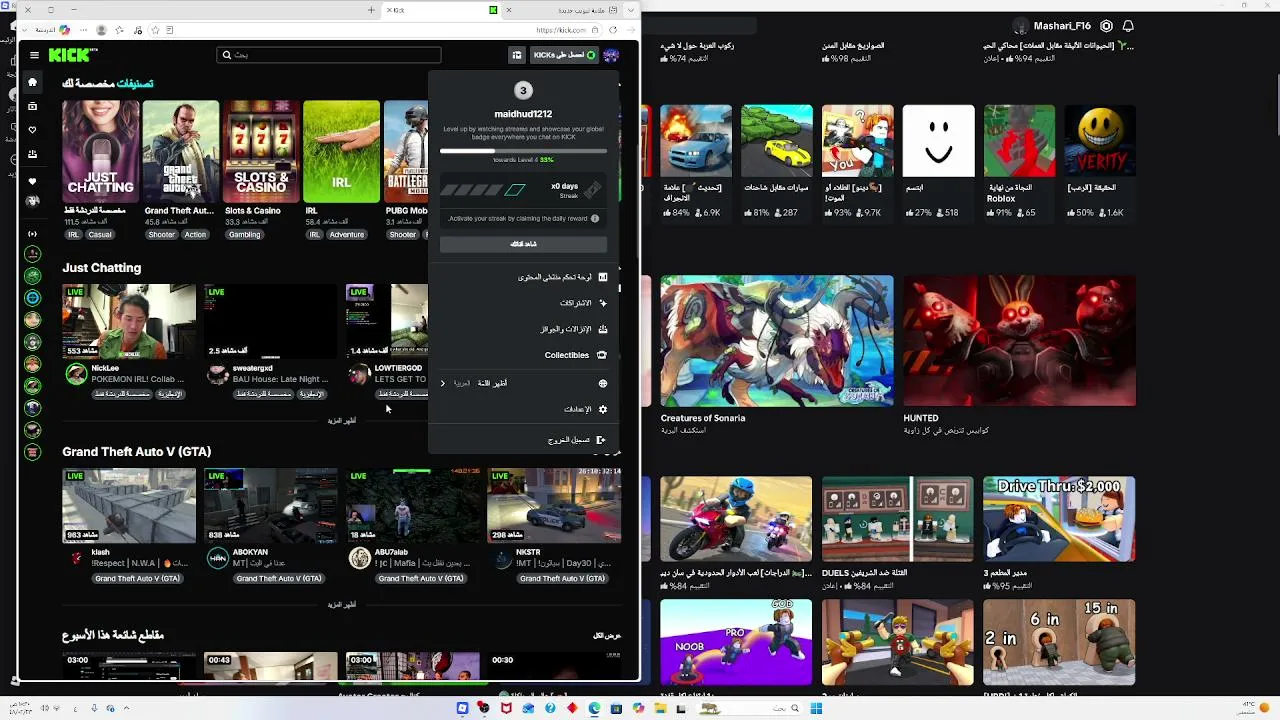
Task: Click the Grand Theft Auto V (GTA) heading
Action: click(x=137, y=452)
